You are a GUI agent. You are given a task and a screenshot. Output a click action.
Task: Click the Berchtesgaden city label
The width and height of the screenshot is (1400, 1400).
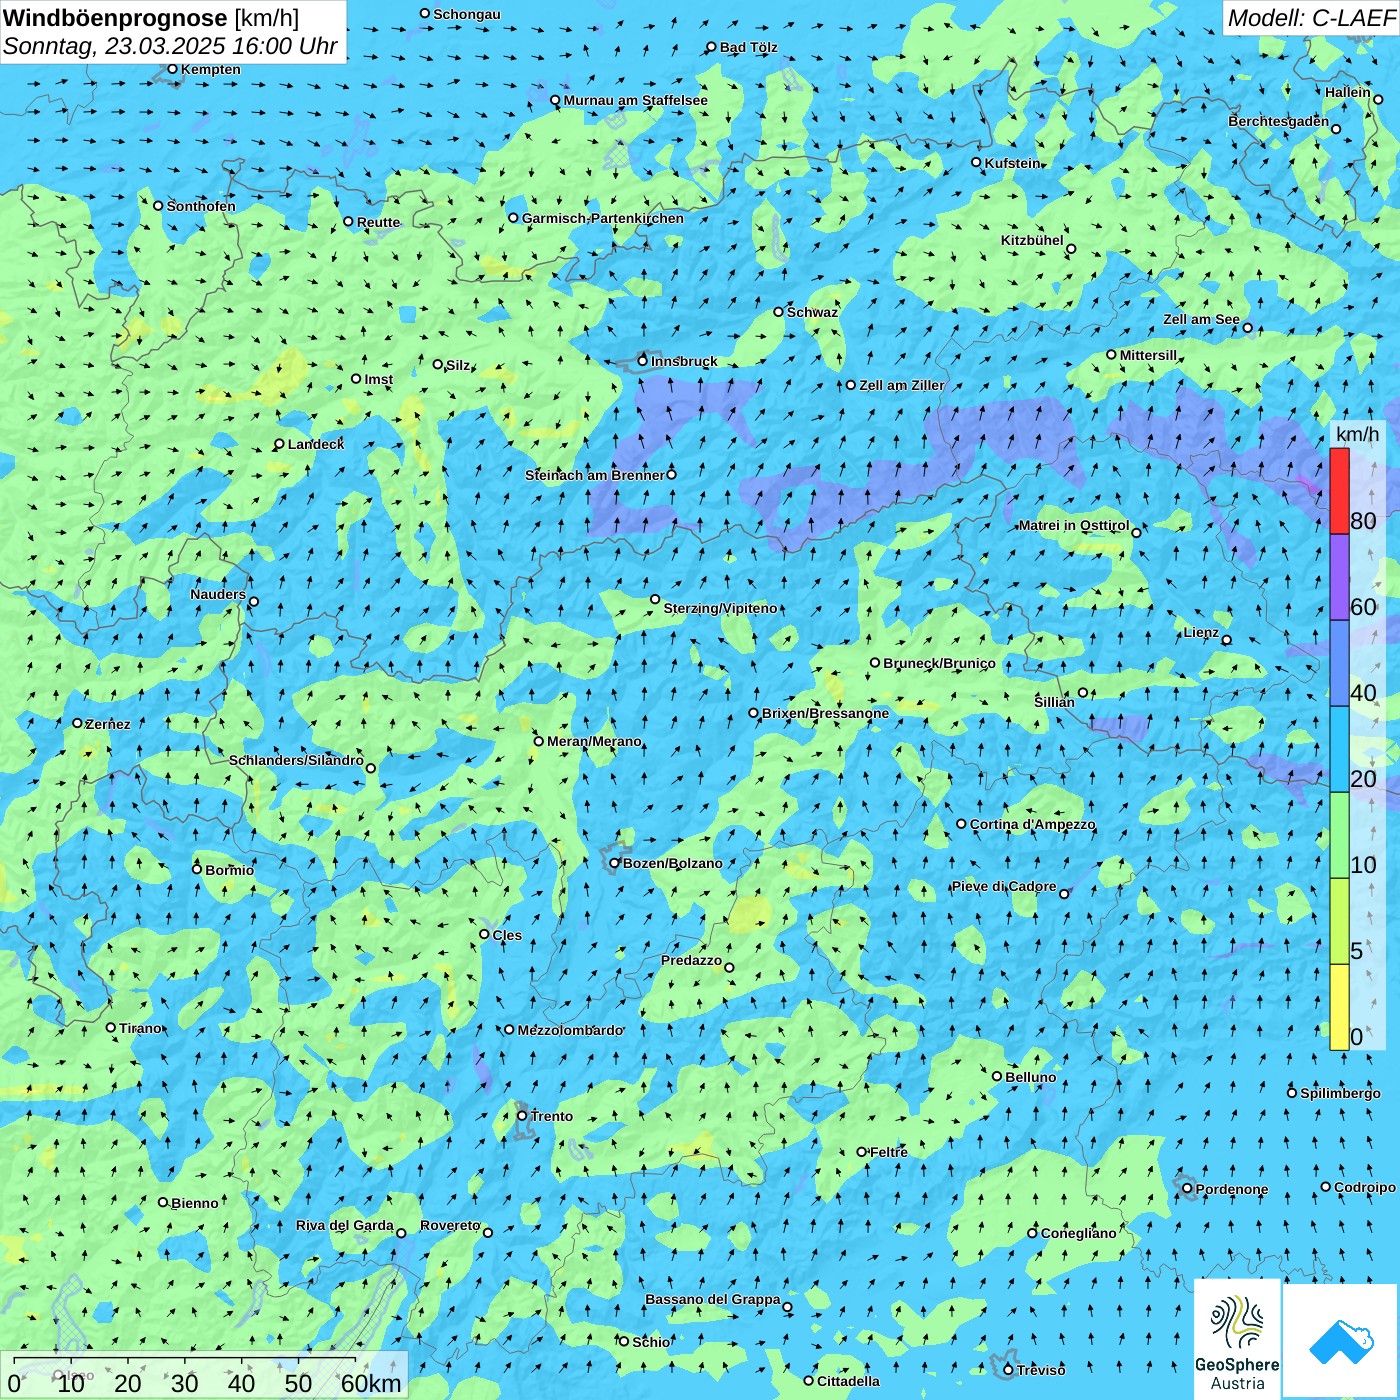tap(1279, 122)
